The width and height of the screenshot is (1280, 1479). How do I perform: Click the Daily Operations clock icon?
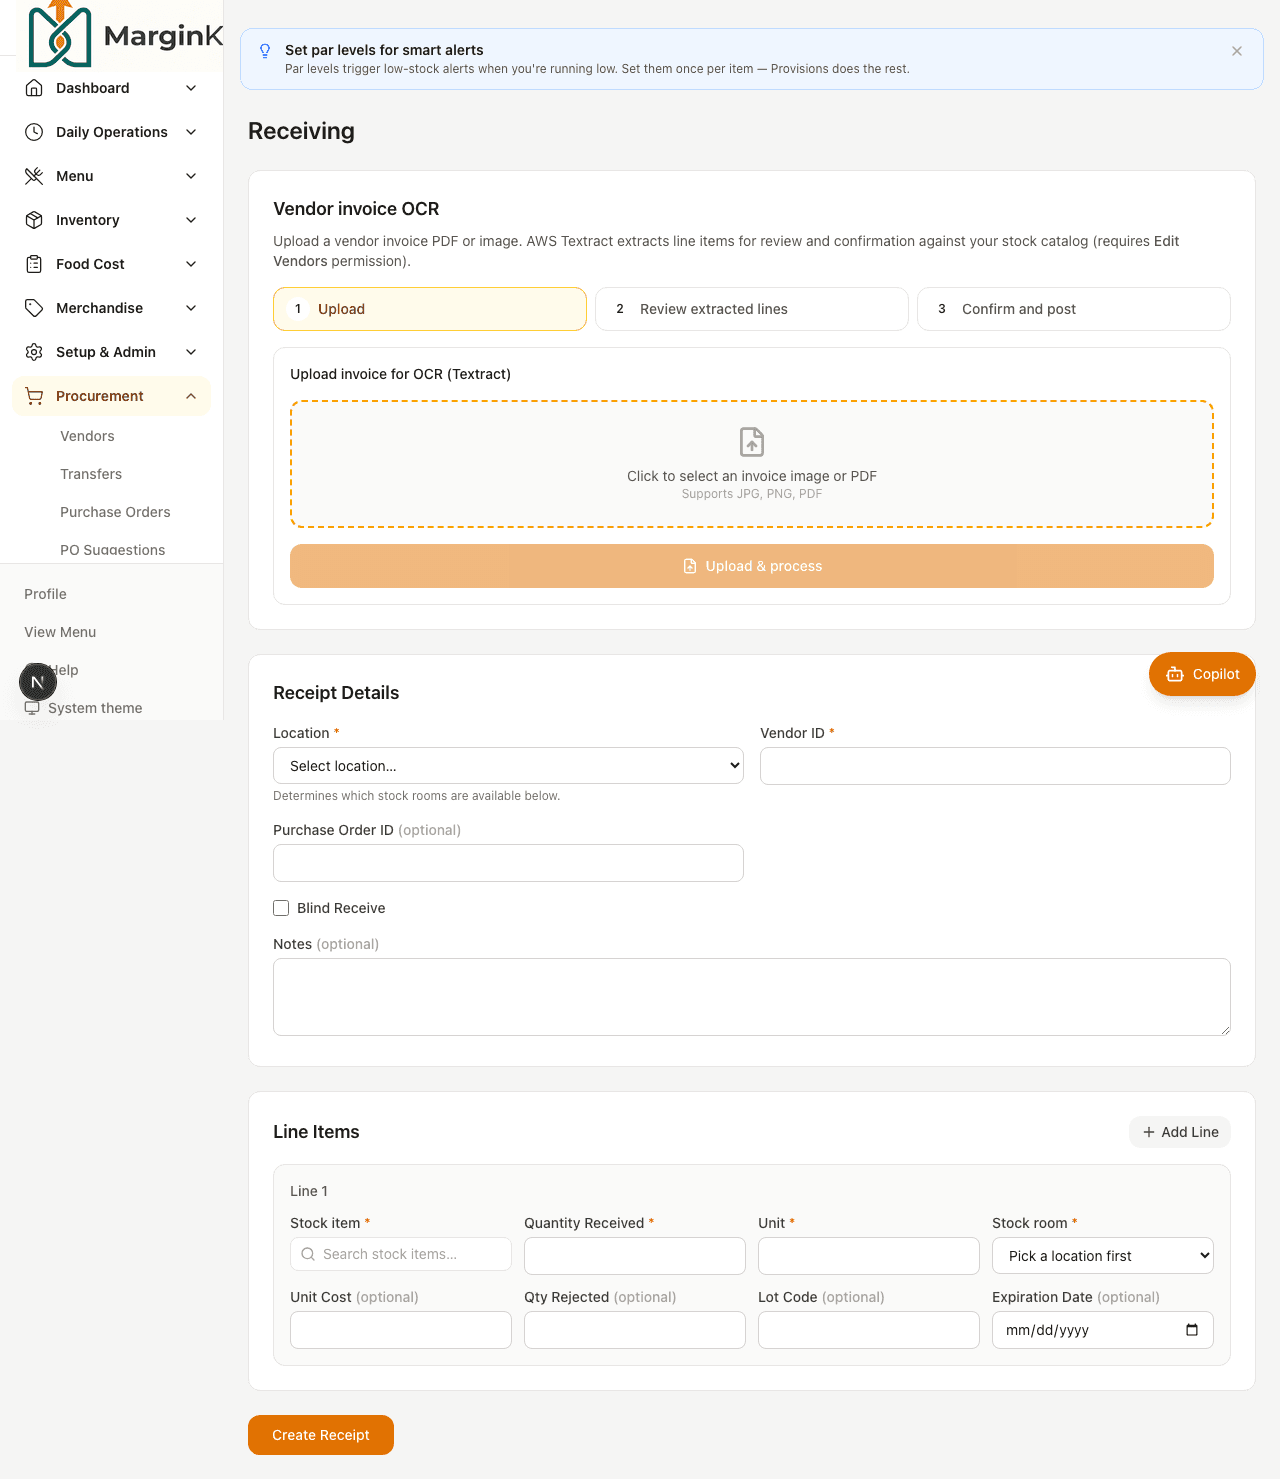[34, 132]
